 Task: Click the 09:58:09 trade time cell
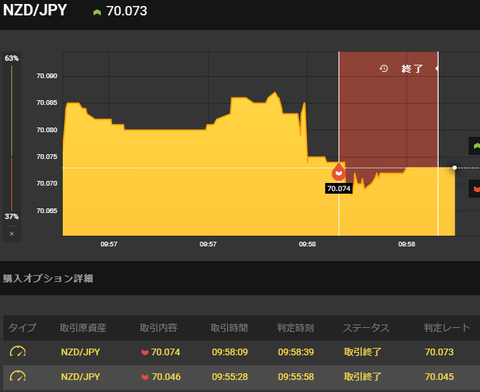pyautogui.click(x=230, y=352)
